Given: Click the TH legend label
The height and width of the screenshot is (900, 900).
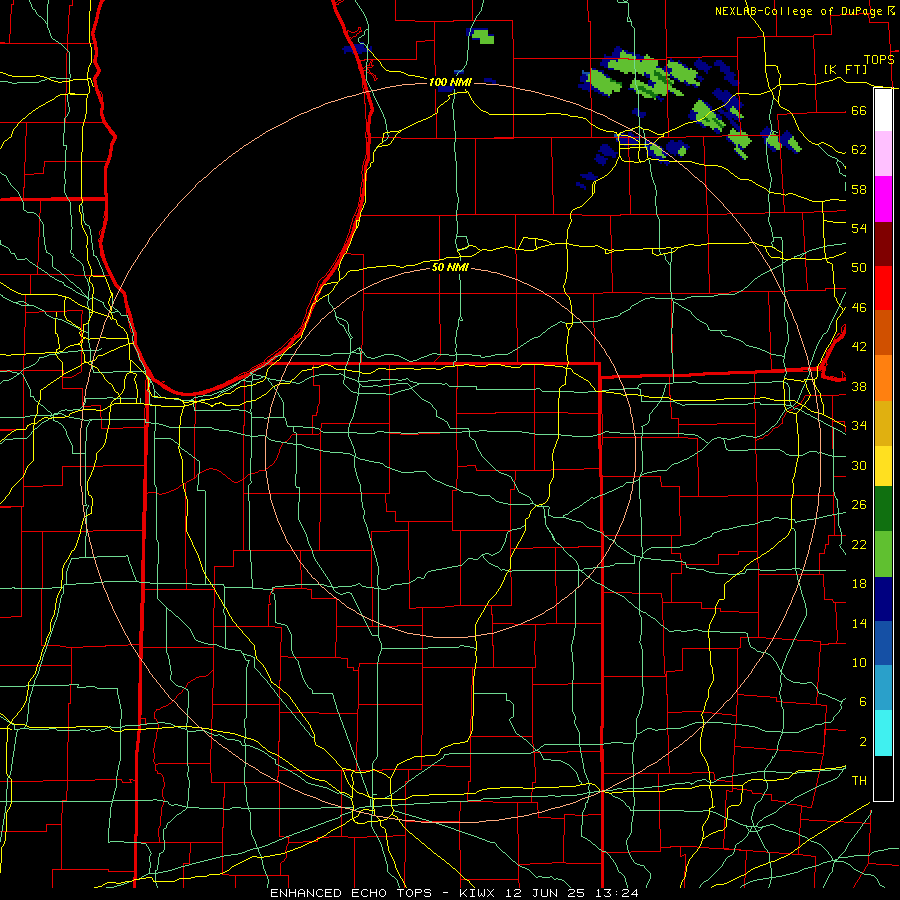Looking at the screenshot, I should click(859, 780).
